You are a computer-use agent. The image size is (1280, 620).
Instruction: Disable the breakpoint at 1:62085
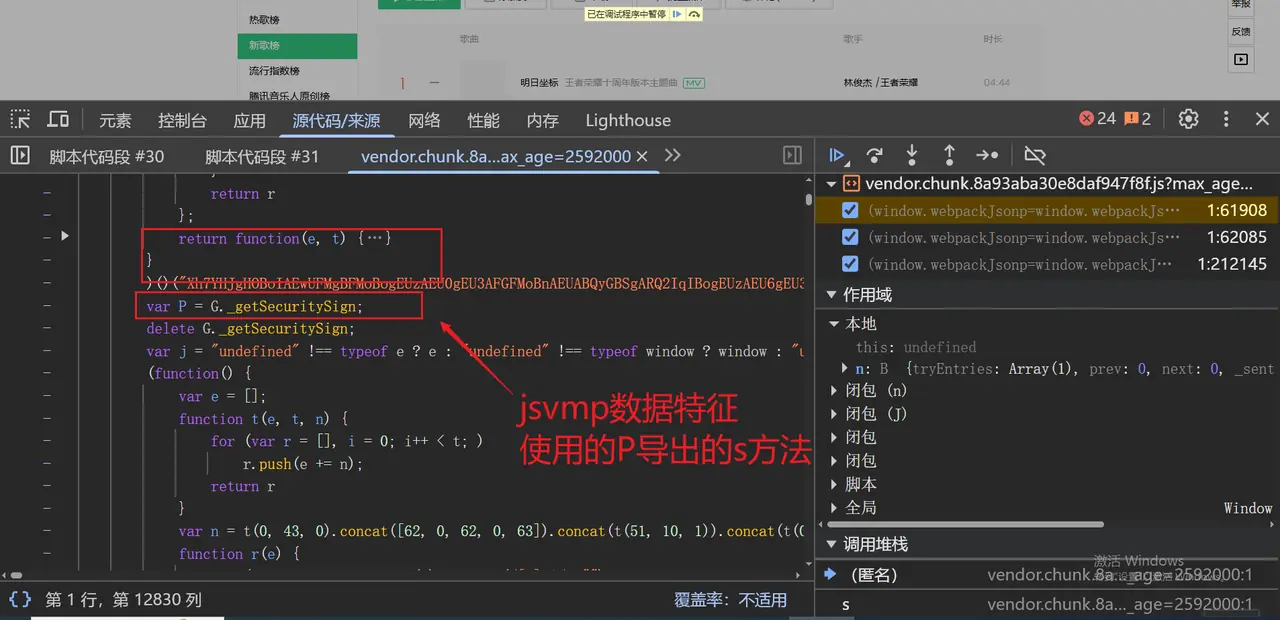pos(850,238)
